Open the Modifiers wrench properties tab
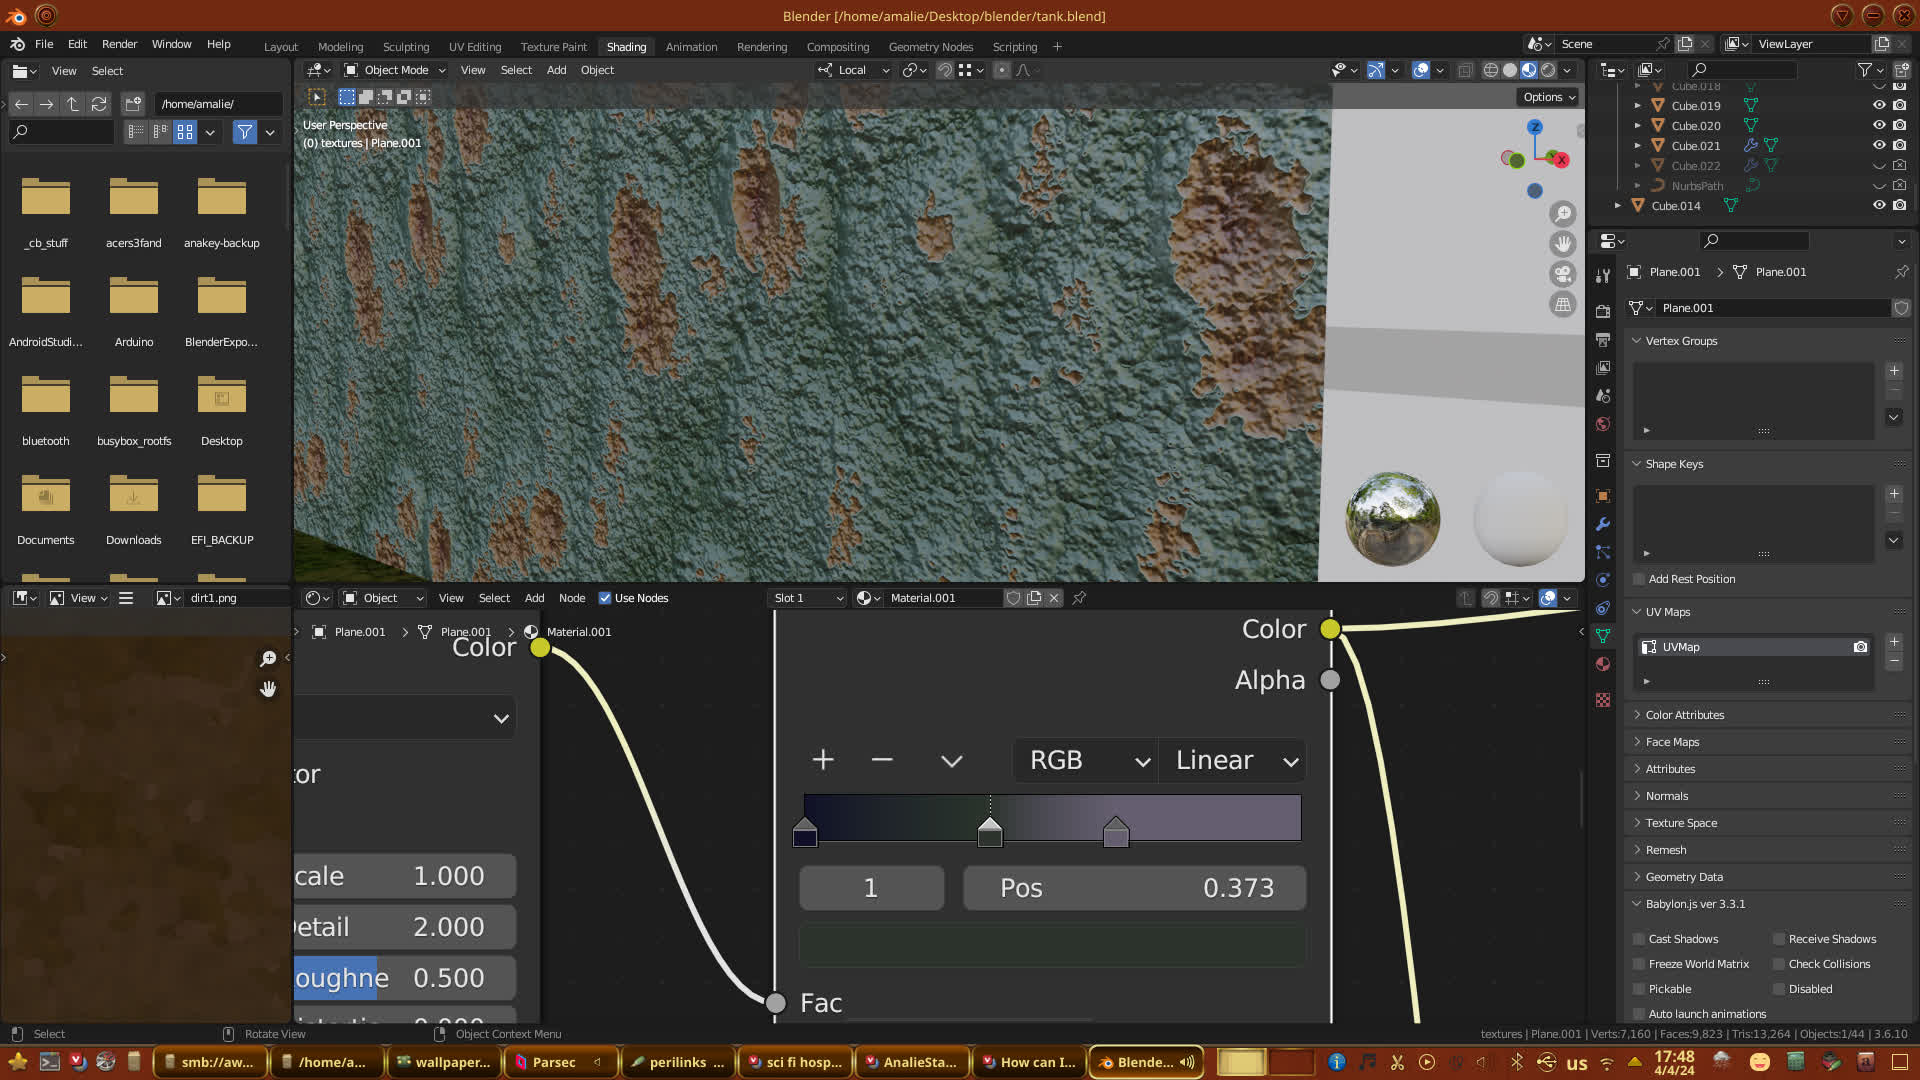 (x=1603, y=524)
